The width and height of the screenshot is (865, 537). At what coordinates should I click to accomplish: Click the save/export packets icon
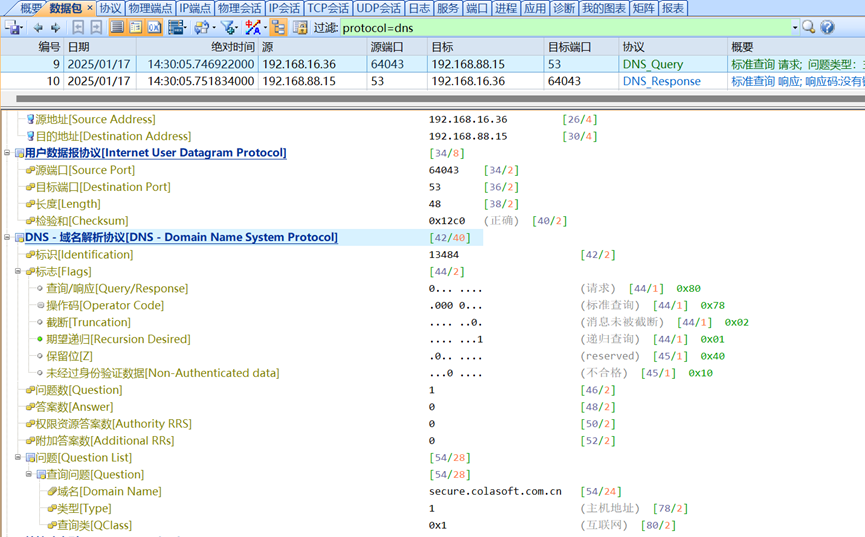click(x=13, y=28)
